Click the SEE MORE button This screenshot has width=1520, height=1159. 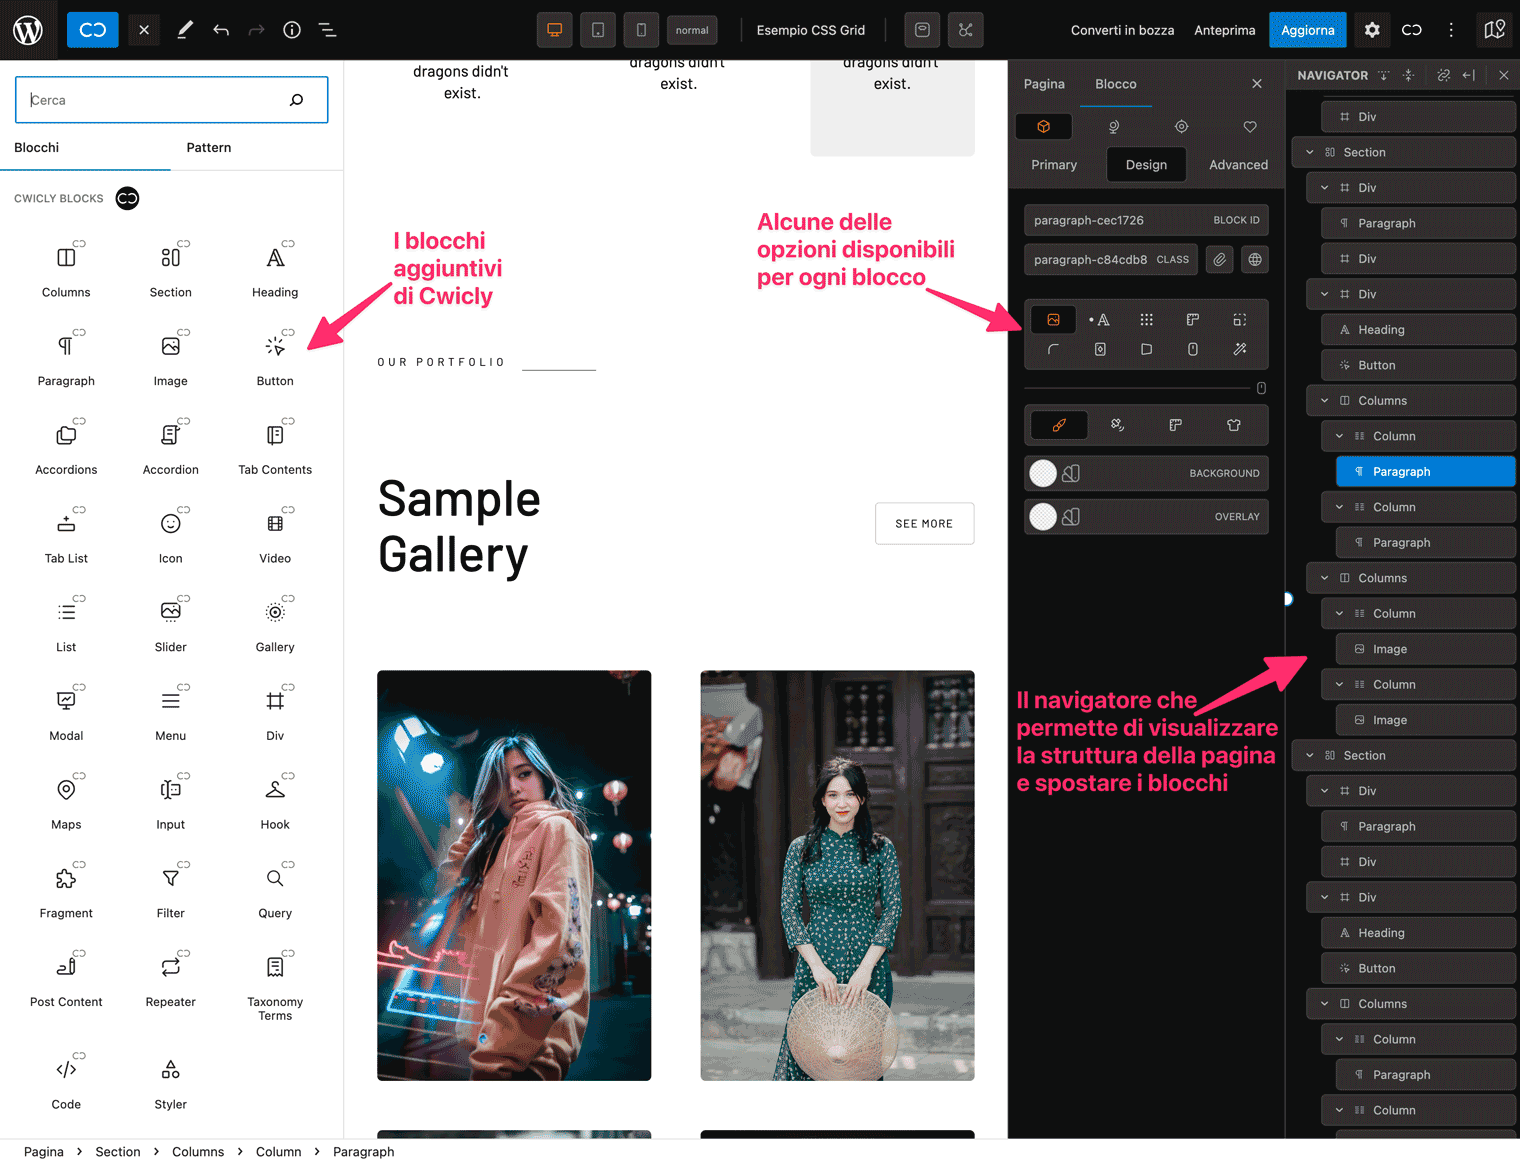coord(924,523)
